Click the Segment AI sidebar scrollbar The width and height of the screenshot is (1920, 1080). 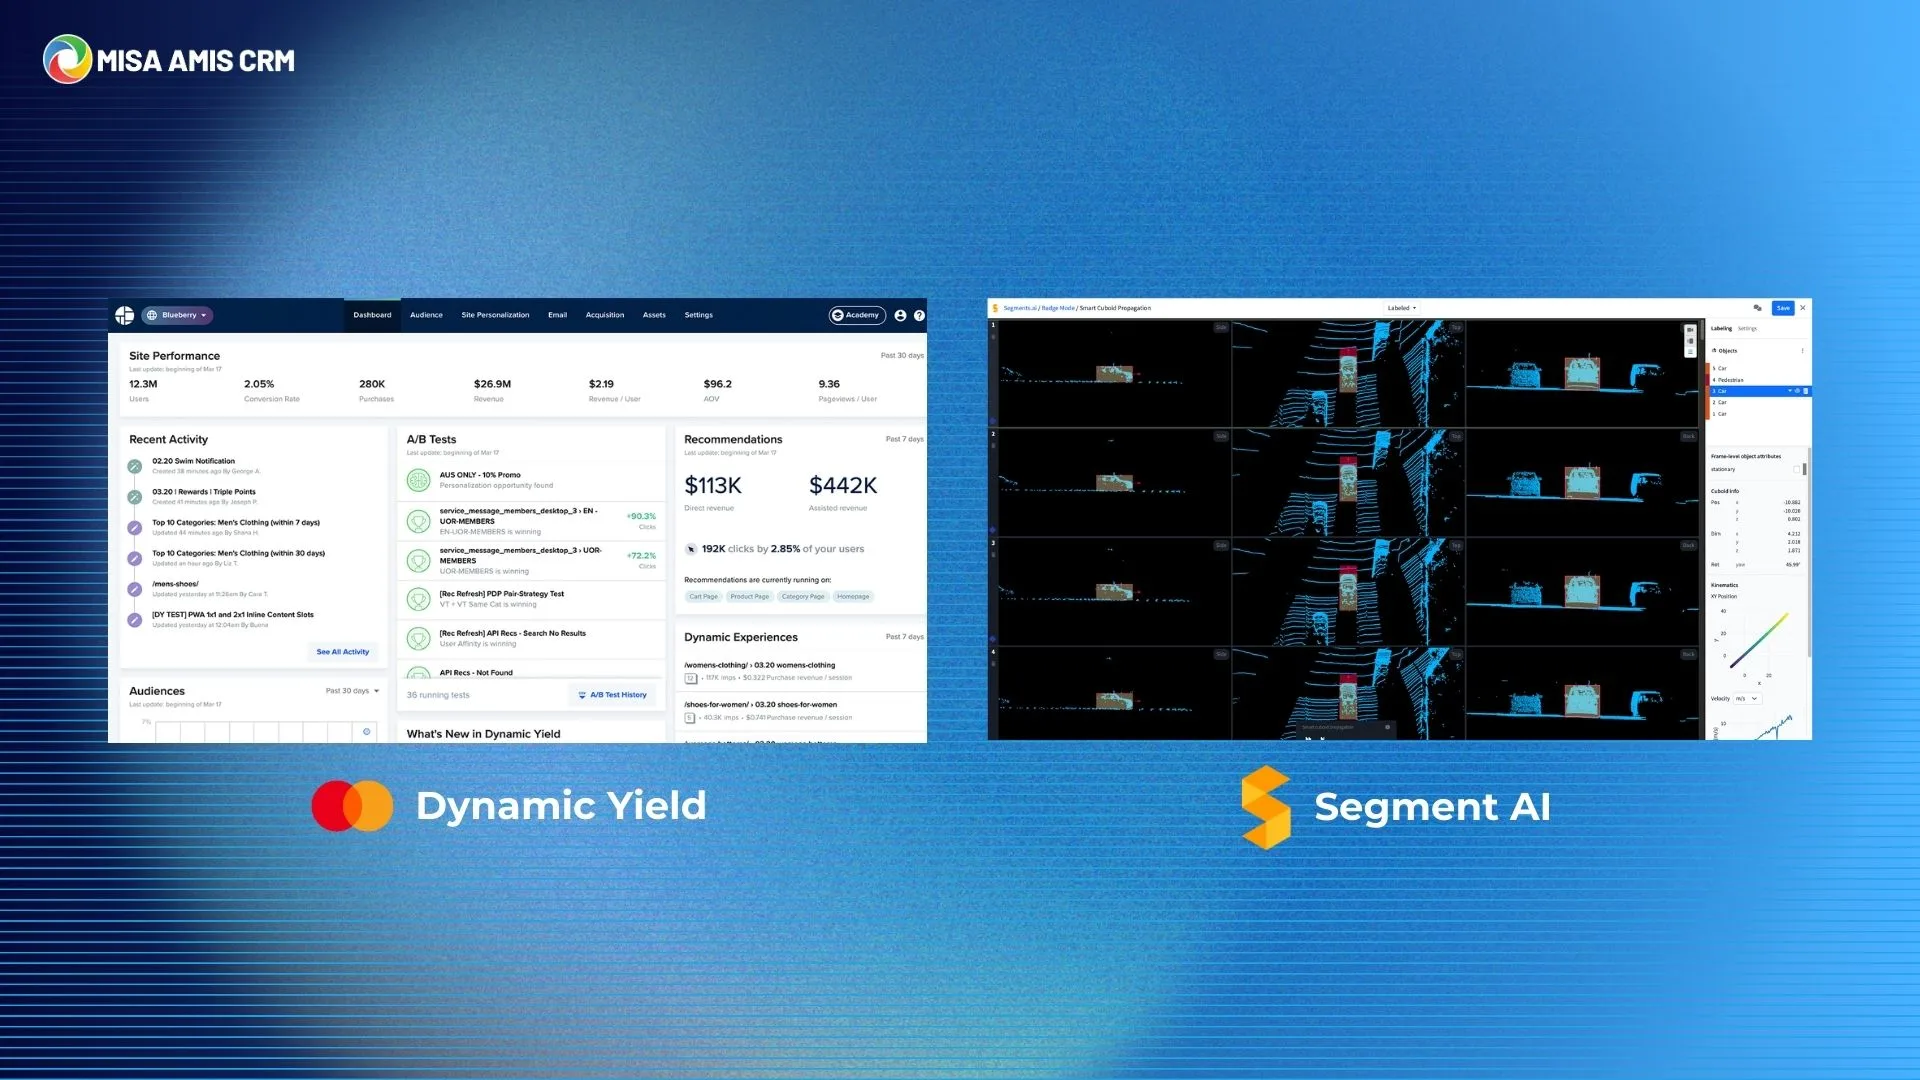1809,550
